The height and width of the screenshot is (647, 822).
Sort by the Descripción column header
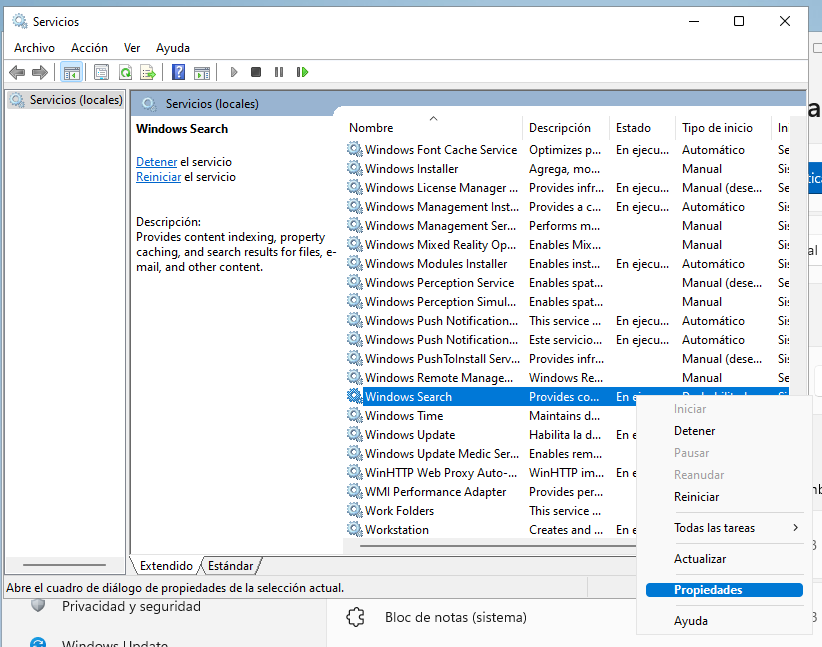tap(566, 128)
